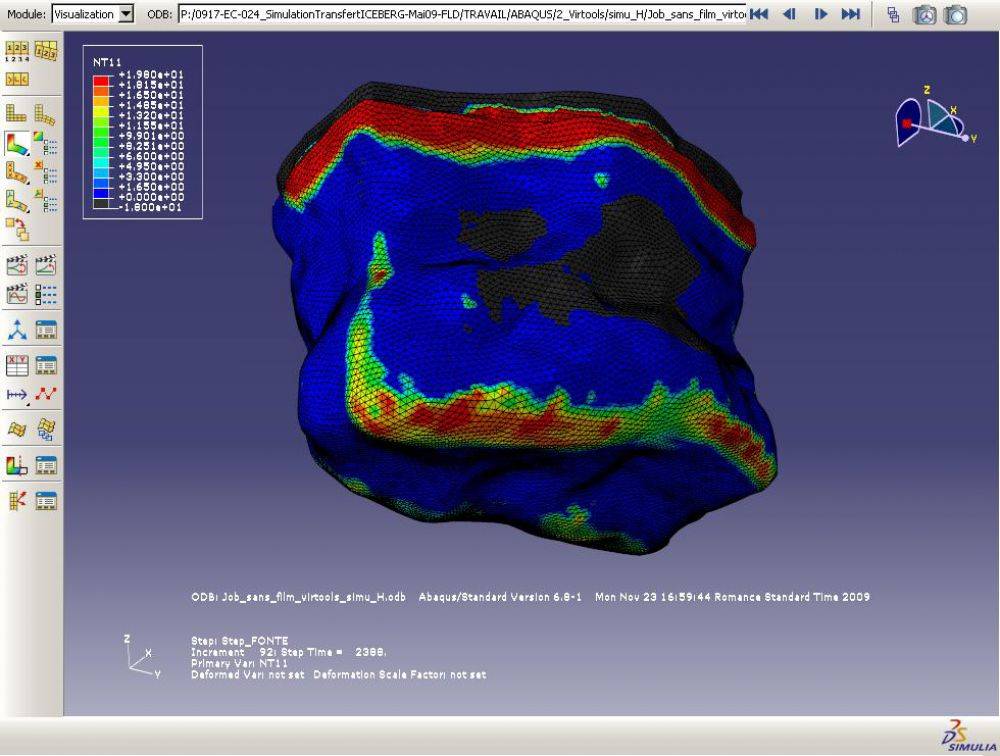Step to the previous frame
The width and height of the screenshot is (1000, 756).
(x=789, y=13)
